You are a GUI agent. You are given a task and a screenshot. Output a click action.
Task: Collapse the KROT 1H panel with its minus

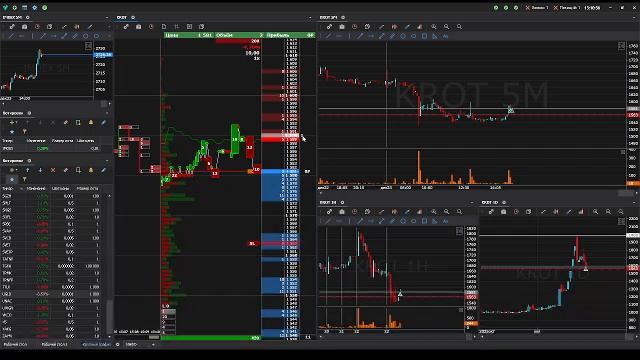[x=472, y=202]
